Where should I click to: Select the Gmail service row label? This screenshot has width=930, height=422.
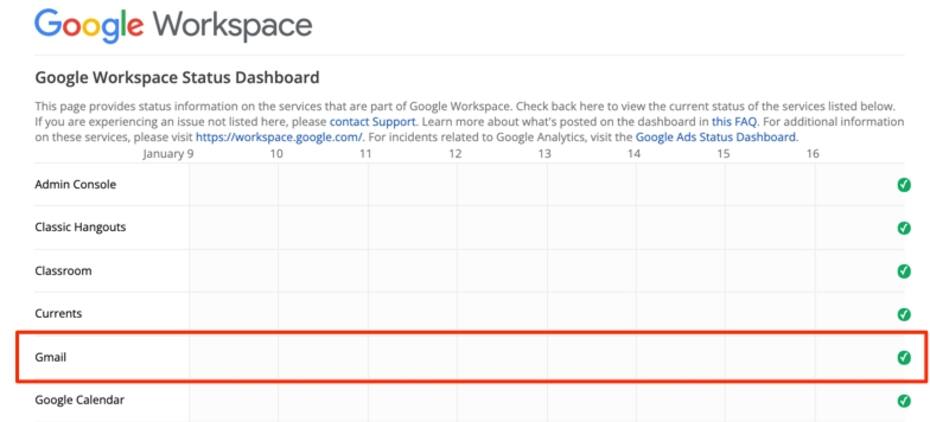[x=50, y=357]
